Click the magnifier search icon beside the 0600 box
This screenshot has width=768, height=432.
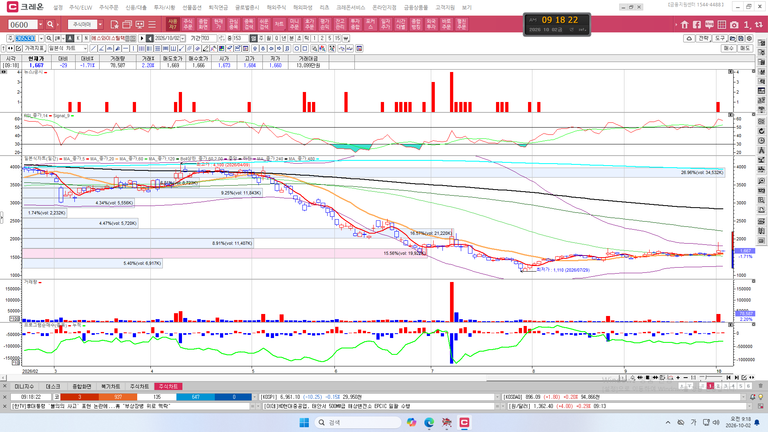(x=50, y=24)
